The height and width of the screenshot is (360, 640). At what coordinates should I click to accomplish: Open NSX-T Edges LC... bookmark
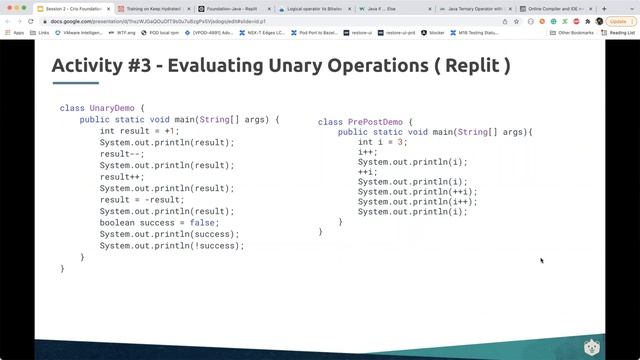pos(262,33)
